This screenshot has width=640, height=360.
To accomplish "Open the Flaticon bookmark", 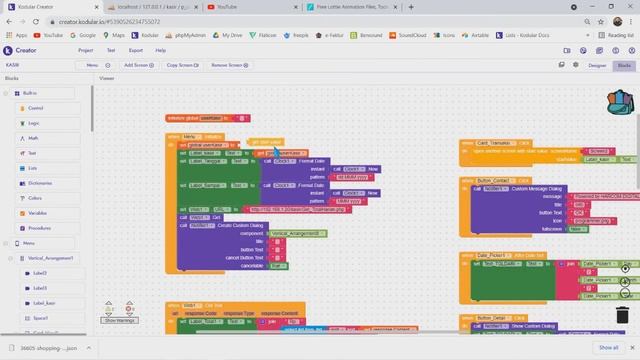I will click(263, 36).
